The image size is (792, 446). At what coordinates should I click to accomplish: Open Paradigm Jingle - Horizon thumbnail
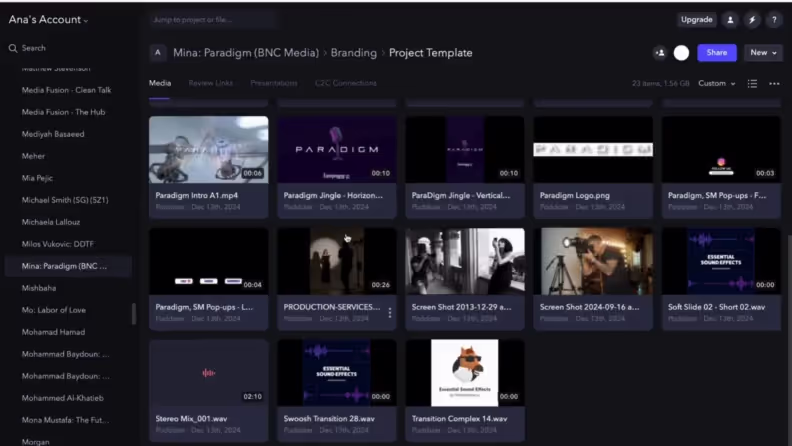(x=336, y=150)
